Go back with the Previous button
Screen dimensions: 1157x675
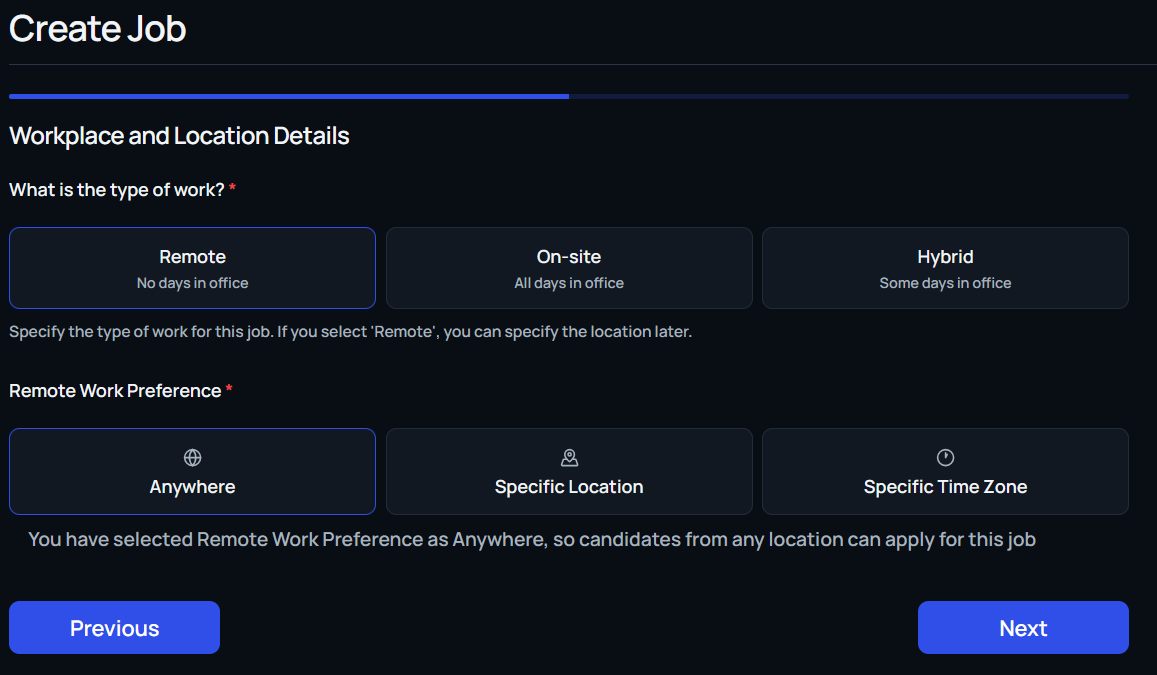point(114,628)
